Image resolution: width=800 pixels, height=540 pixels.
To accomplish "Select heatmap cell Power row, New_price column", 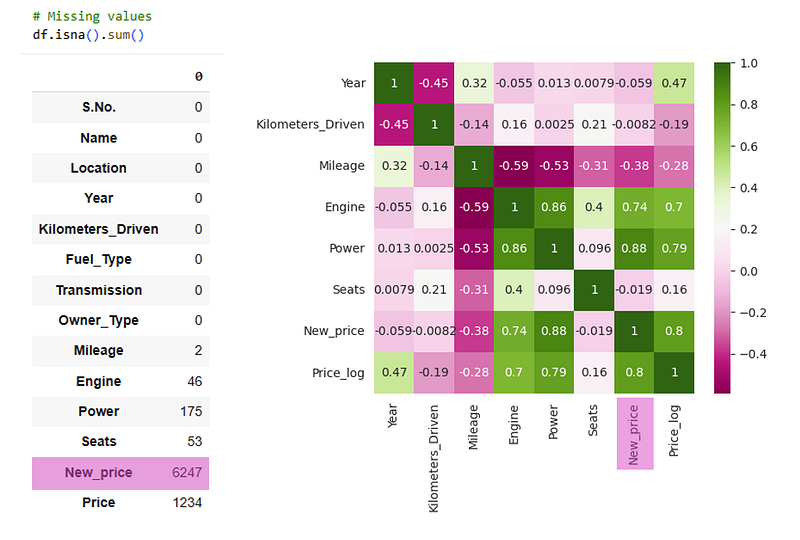I will [631, 249].
